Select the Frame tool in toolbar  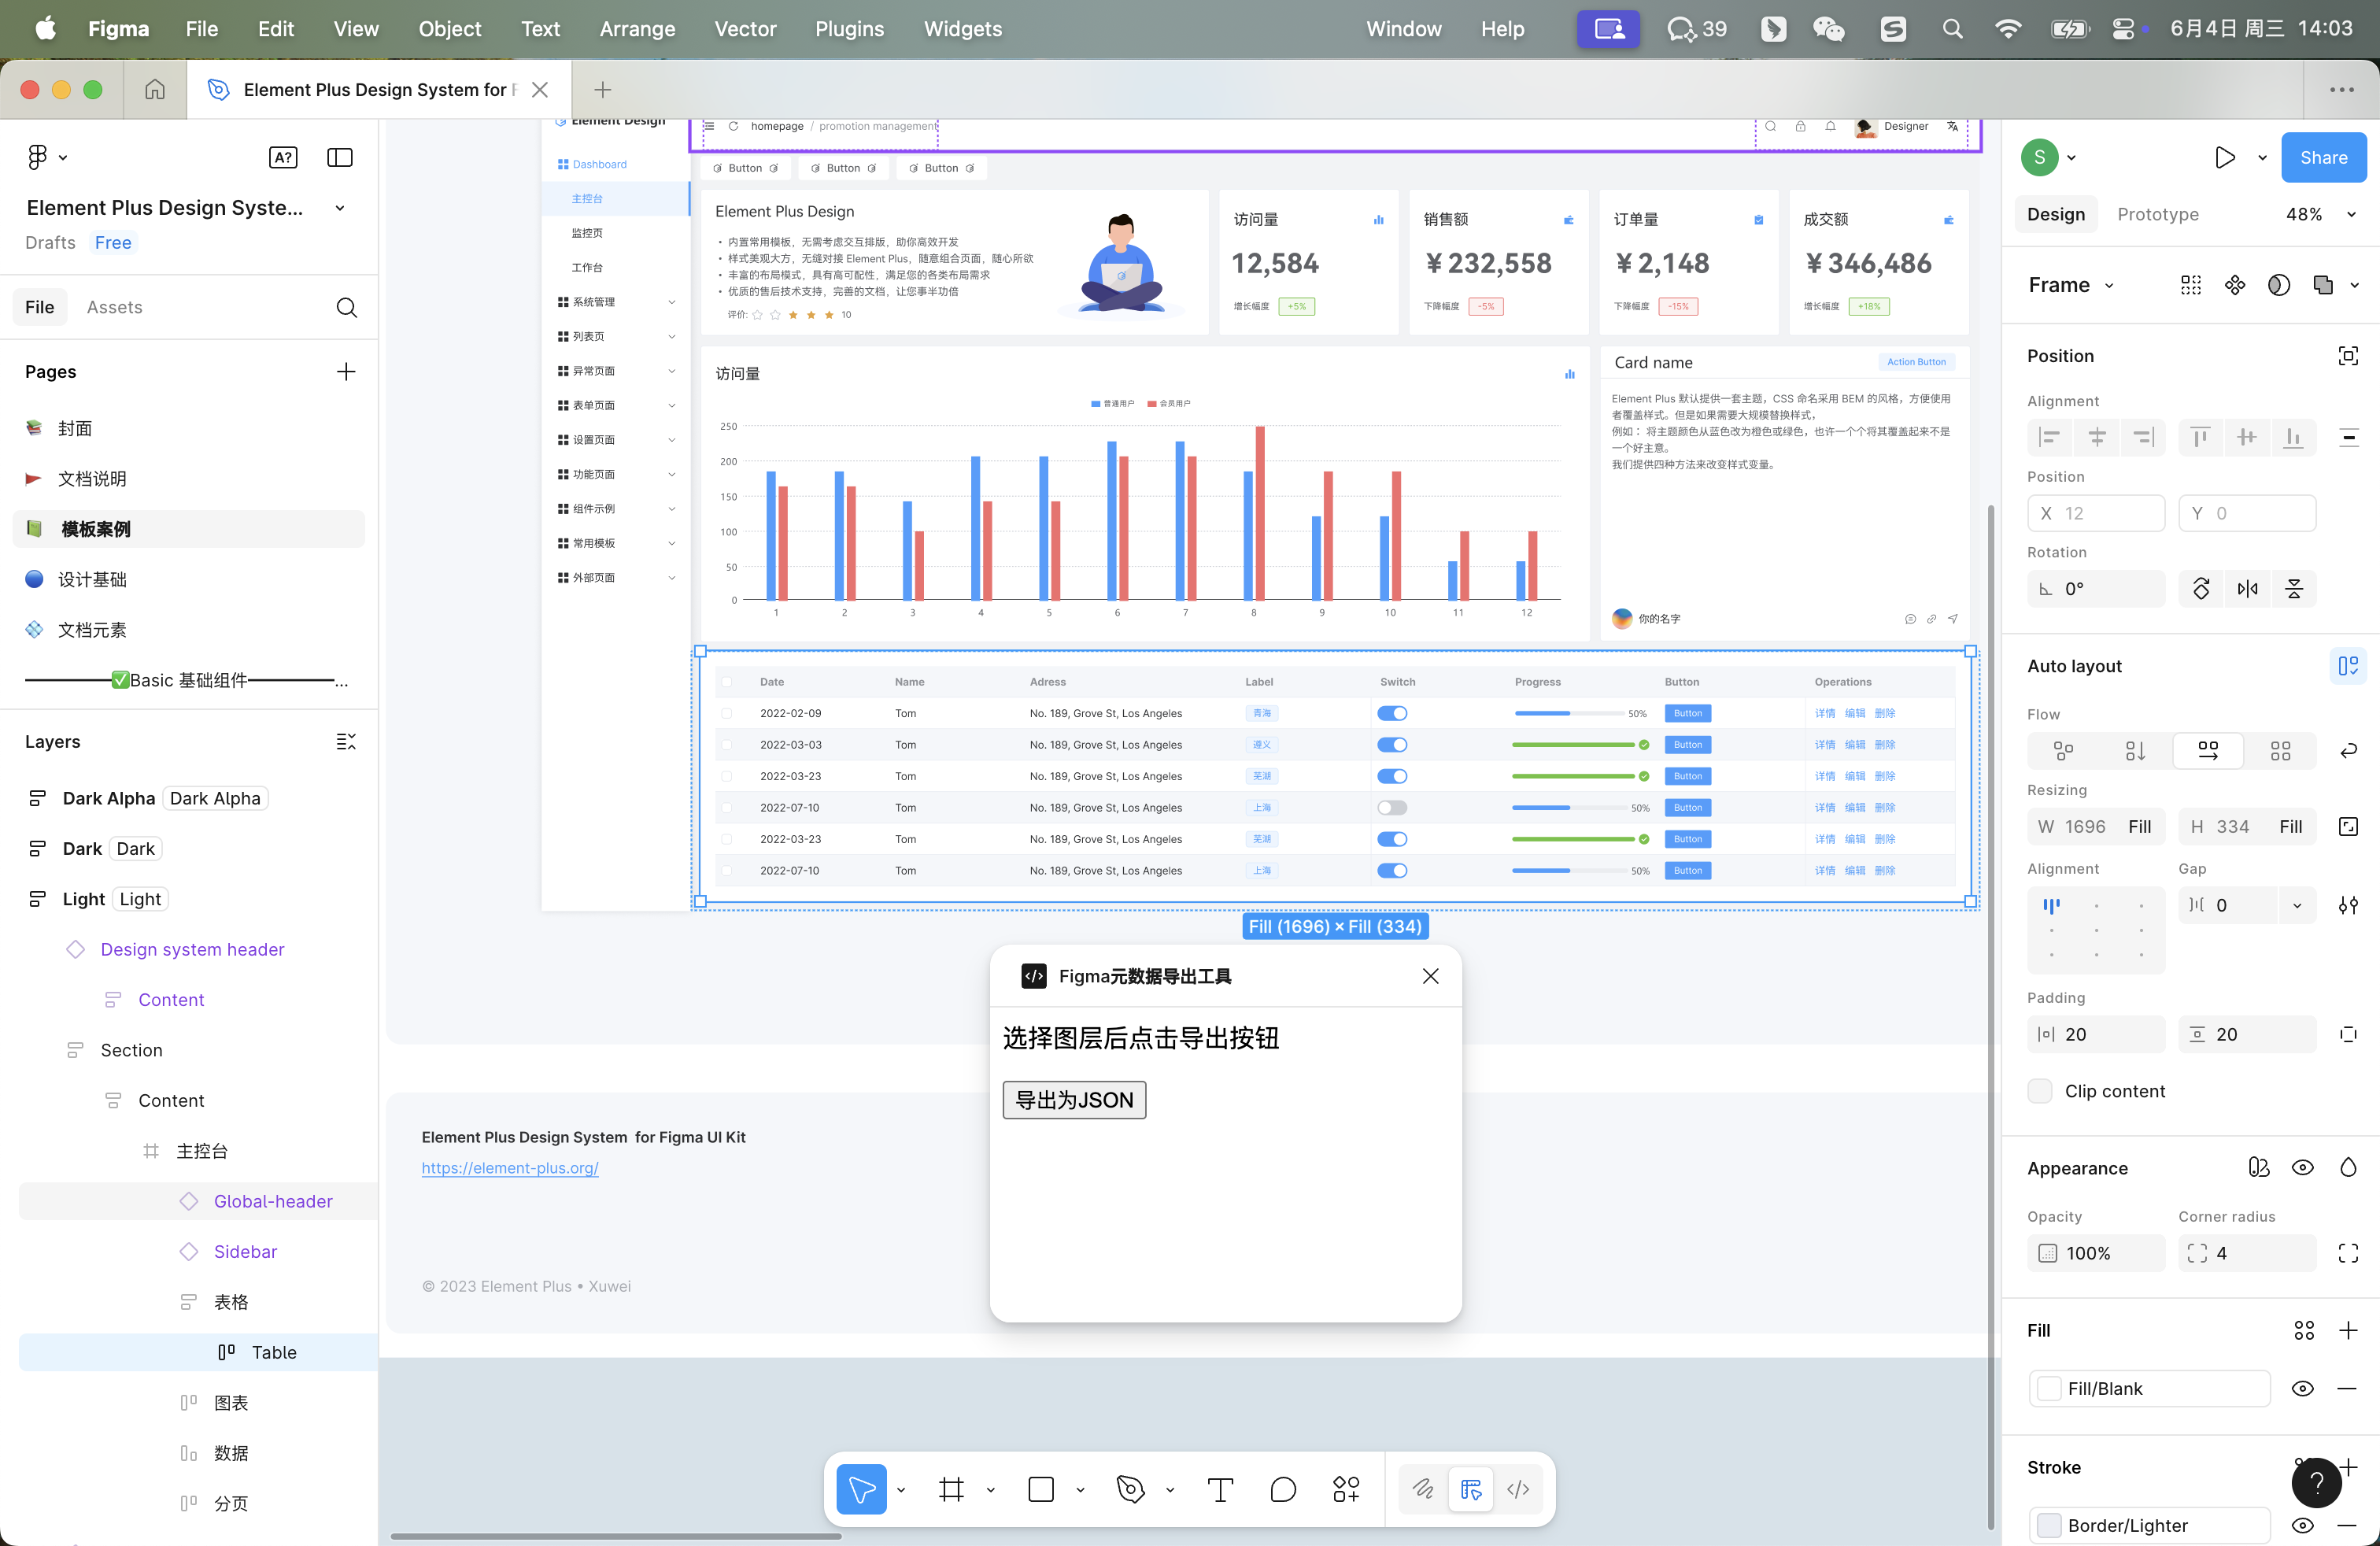coord(951,1489)
